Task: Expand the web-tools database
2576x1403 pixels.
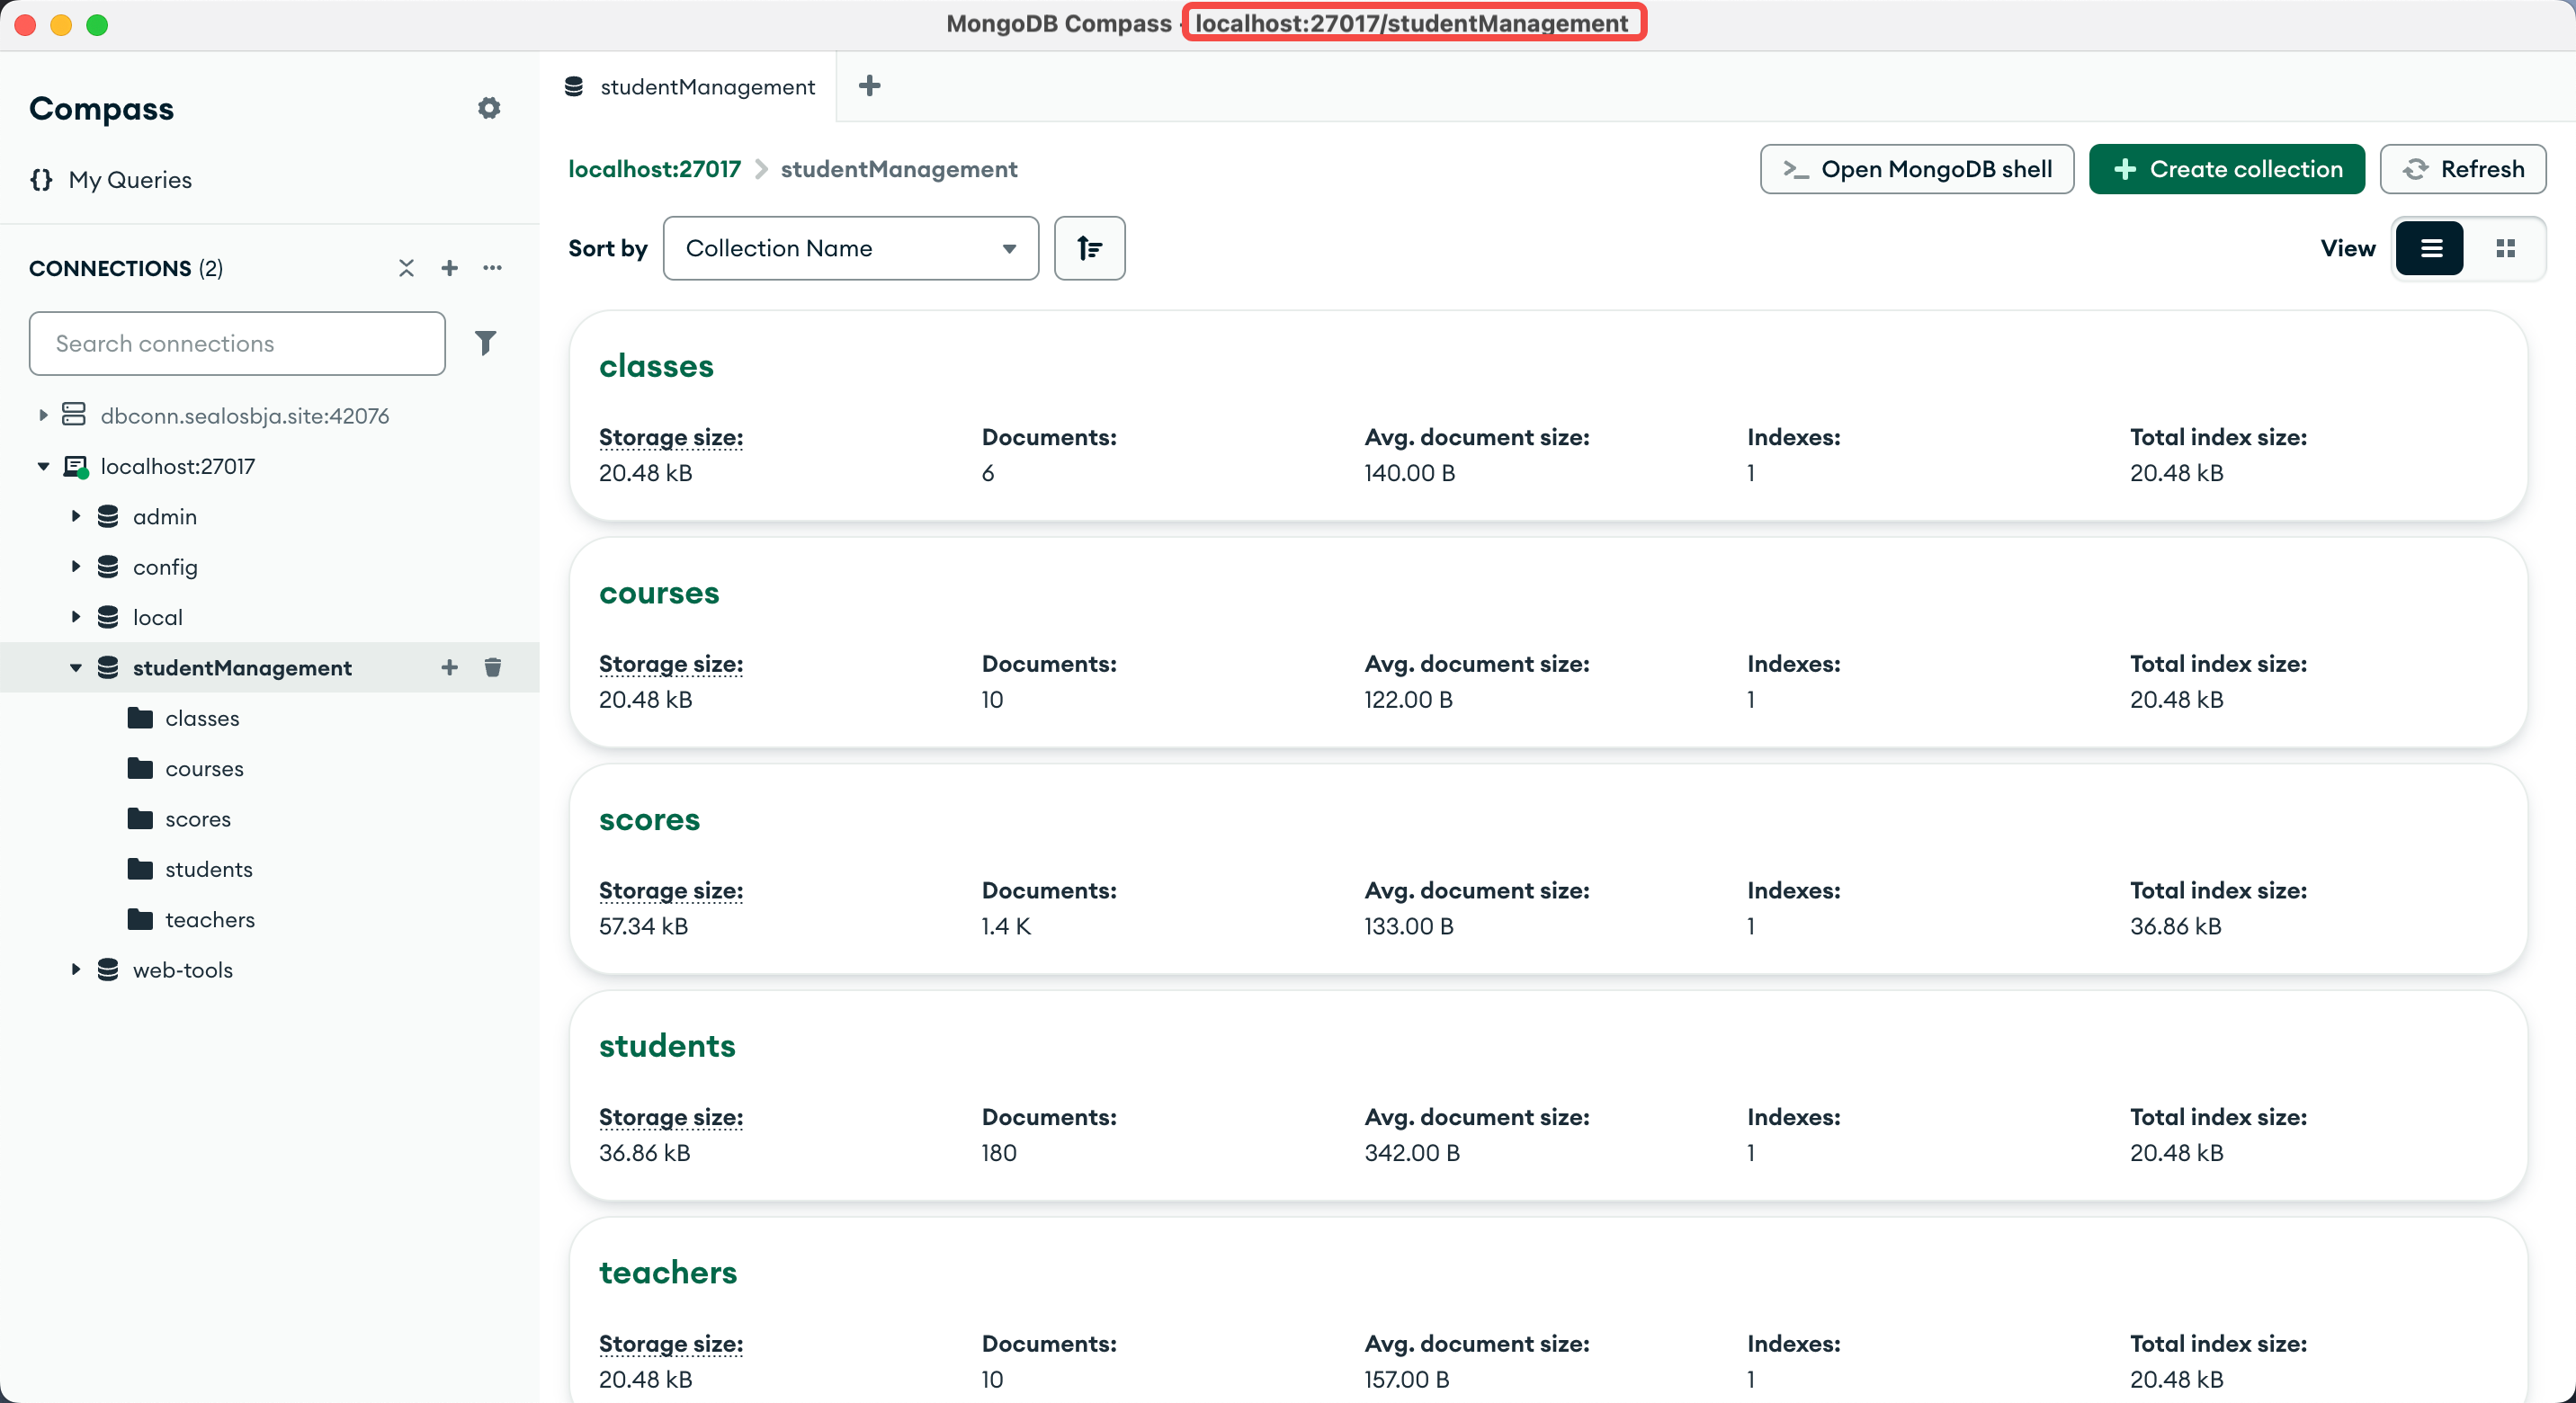Action: pos(75,969)
